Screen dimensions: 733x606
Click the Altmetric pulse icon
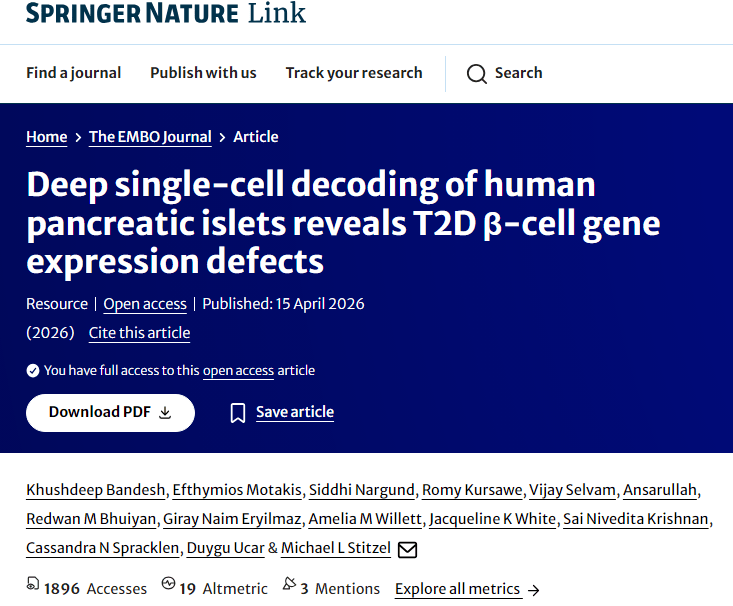click(x=168, y=584)
